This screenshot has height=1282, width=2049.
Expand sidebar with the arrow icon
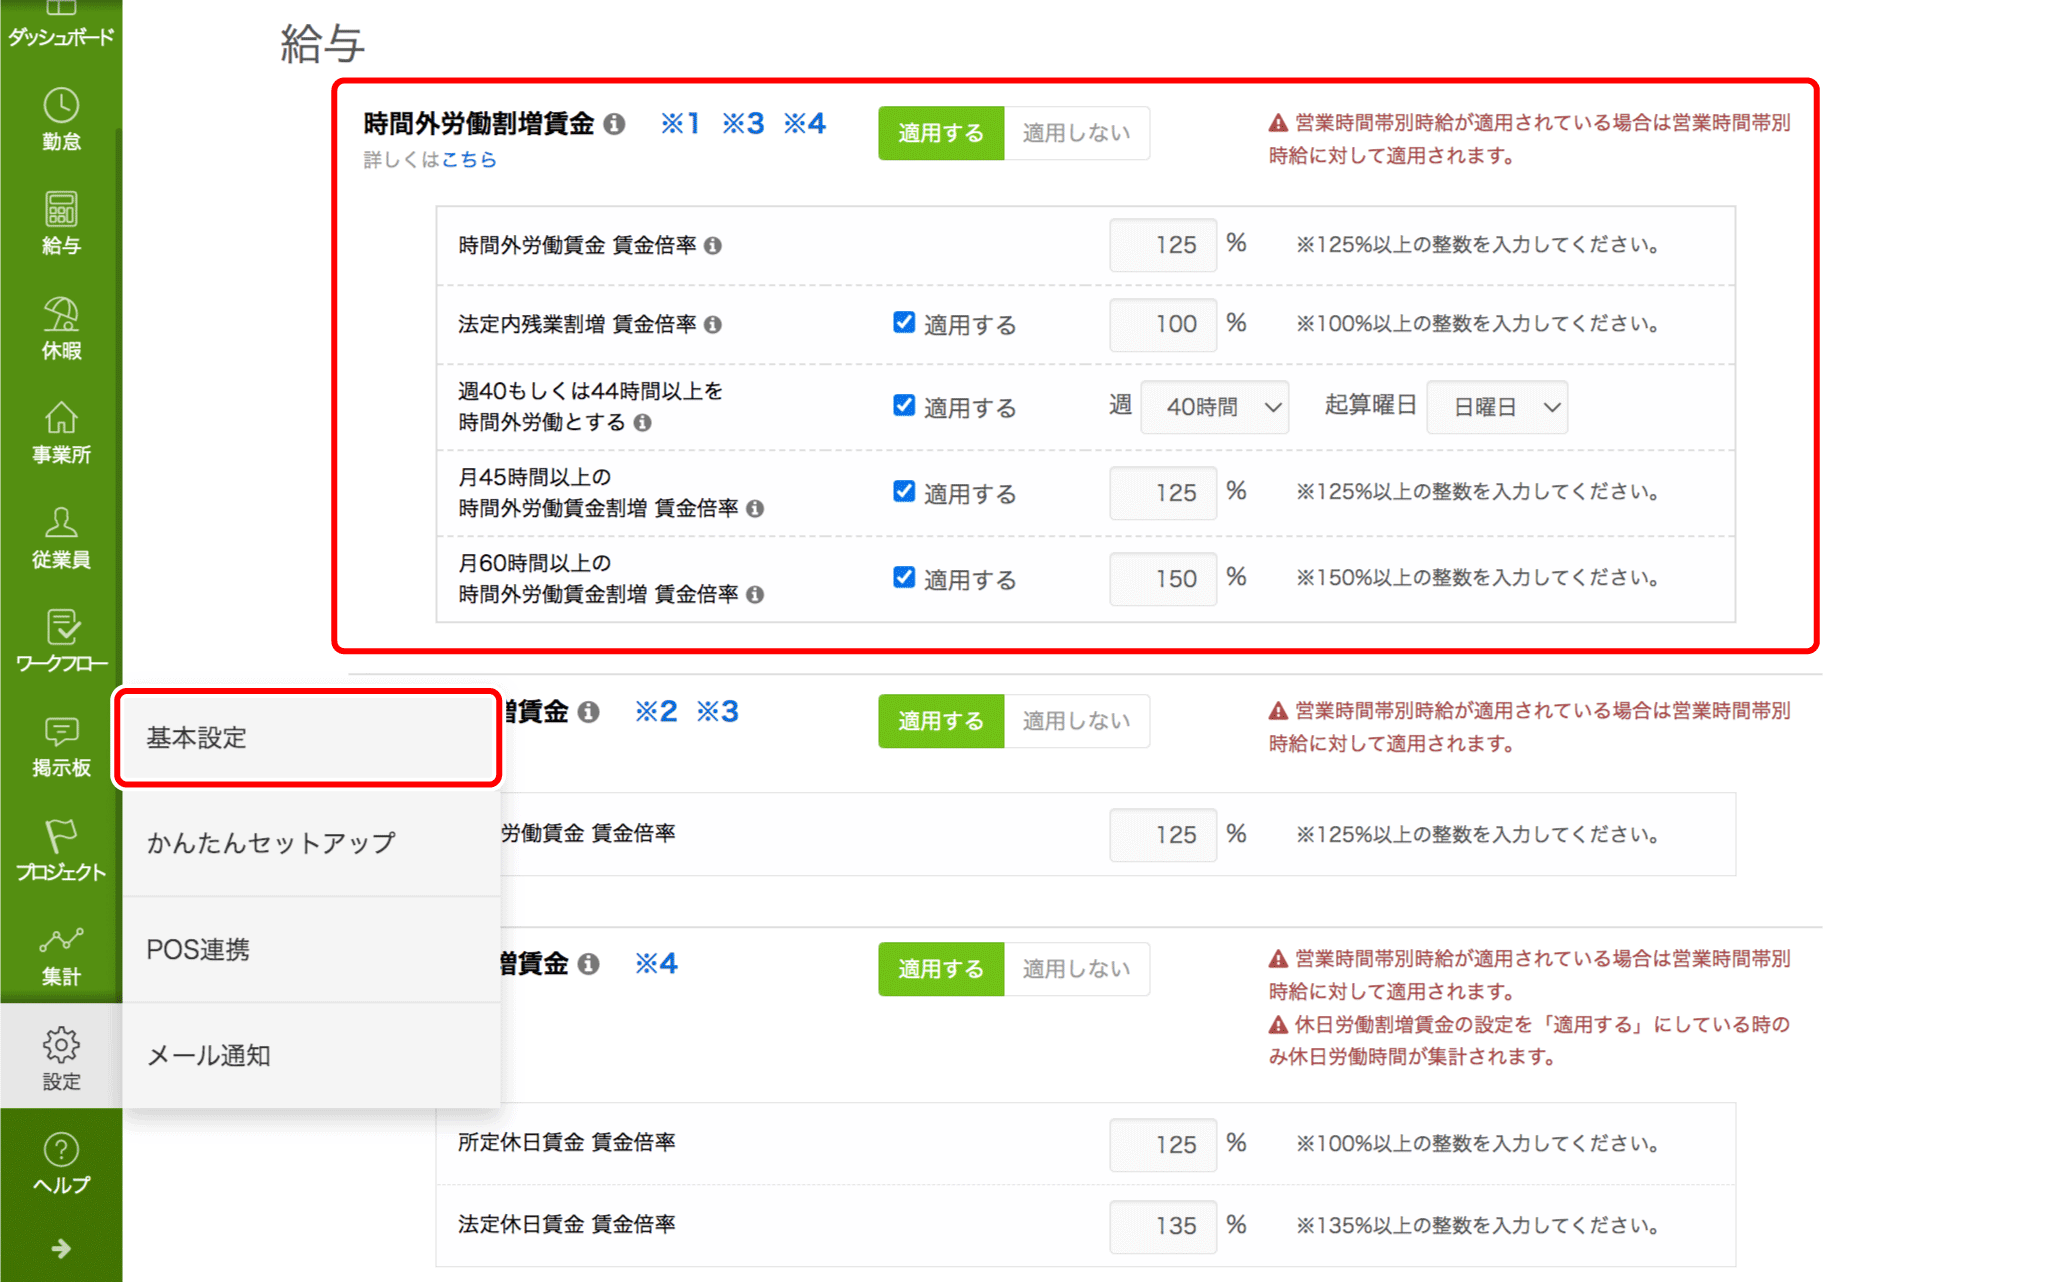click(61, 1248)
